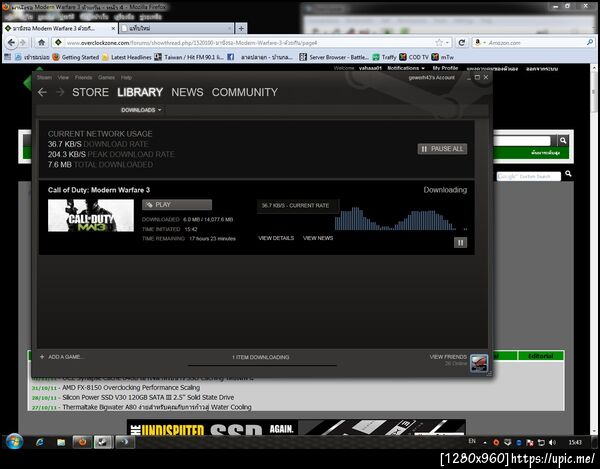Click the Firefox URL address bar
The width and height of the screenshot is (600, 469).
point(245,43)
